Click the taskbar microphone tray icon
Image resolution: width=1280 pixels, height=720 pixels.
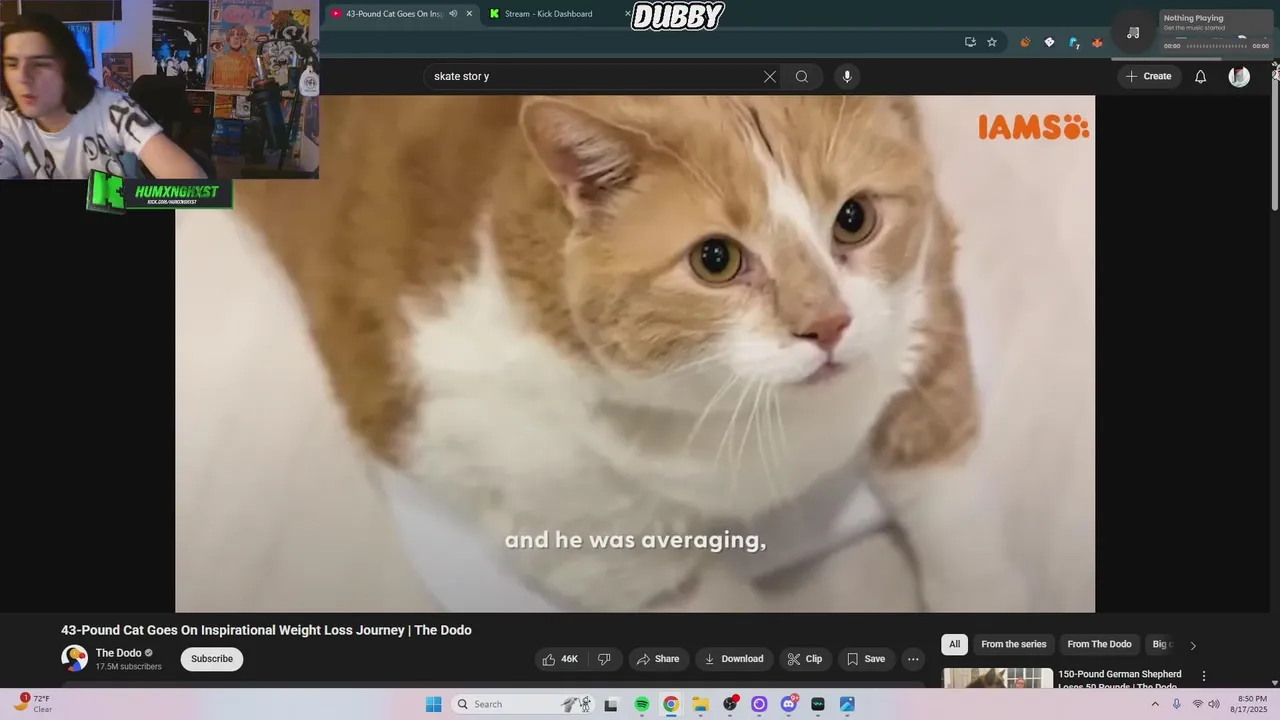click(1176, 704)
